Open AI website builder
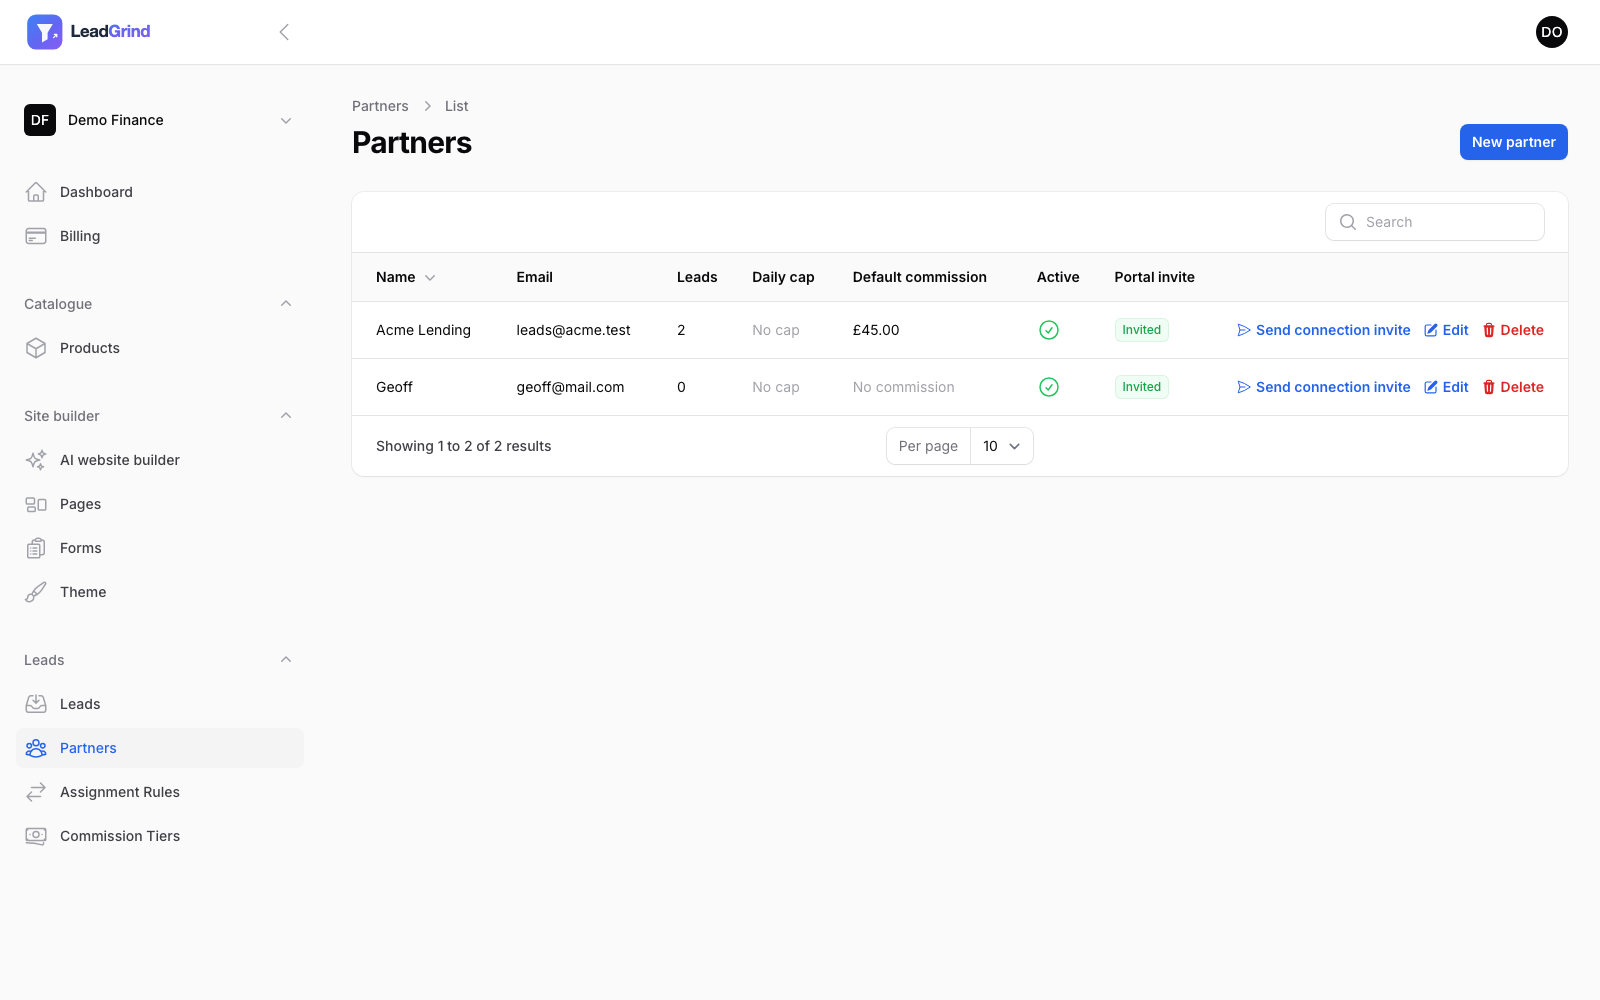1600x1000 pixels. coord(160,460)
